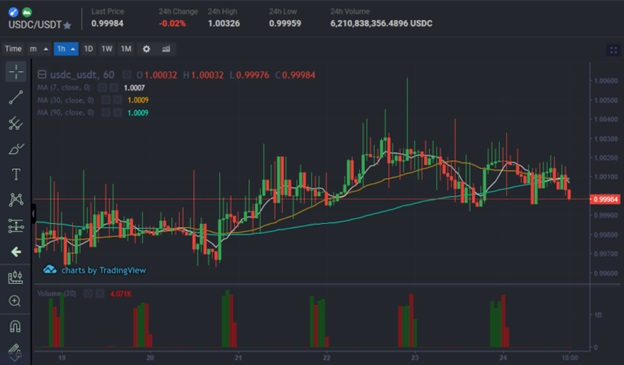Click the 18:00 time axis label

[570, 357]
